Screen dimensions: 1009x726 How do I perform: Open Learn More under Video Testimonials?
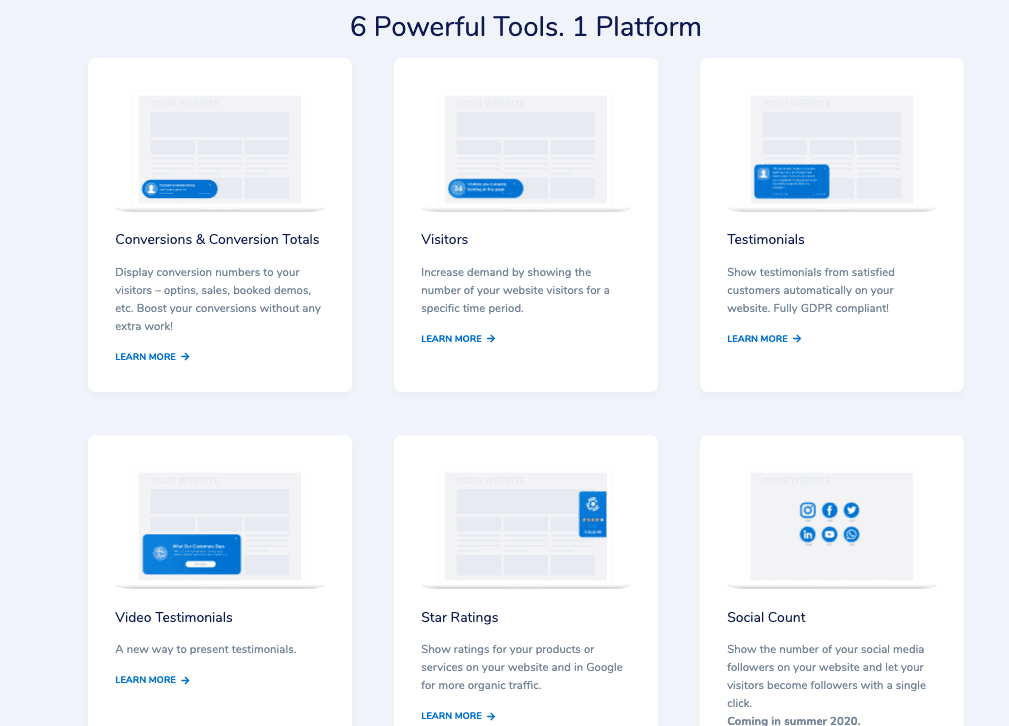click(x=152, y=680)
